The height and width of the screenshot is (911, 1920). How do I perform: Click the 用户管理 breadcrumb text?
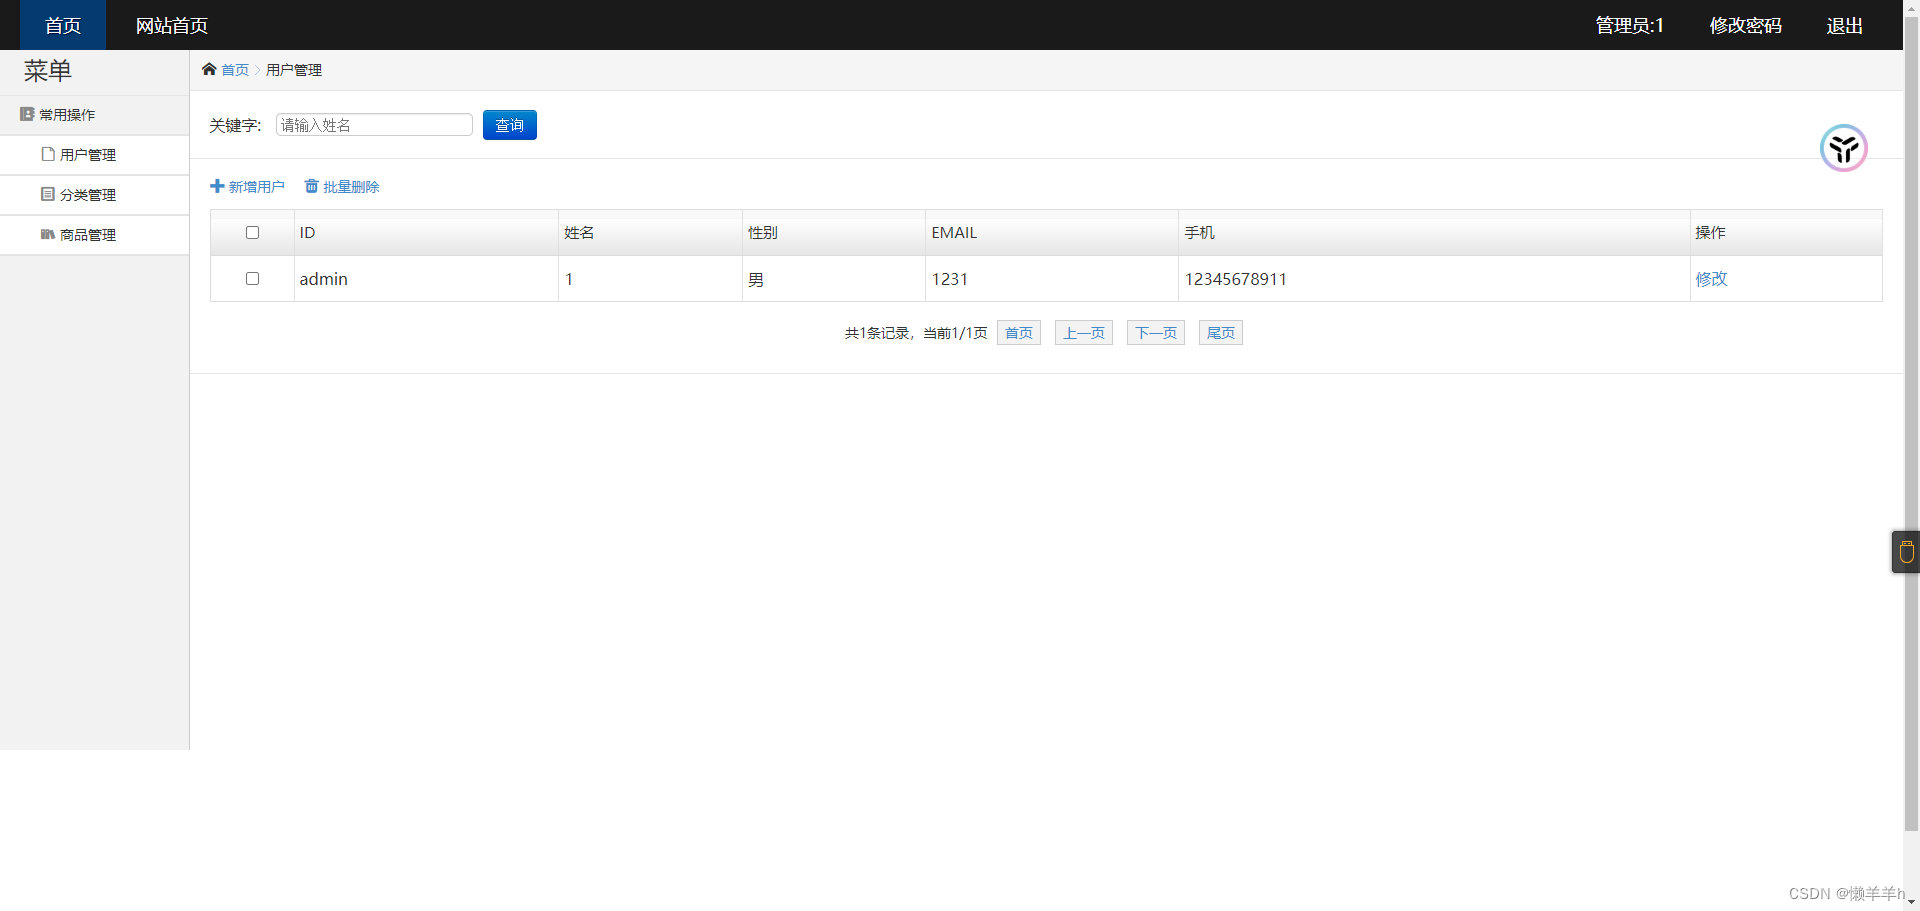pos(294,70)
